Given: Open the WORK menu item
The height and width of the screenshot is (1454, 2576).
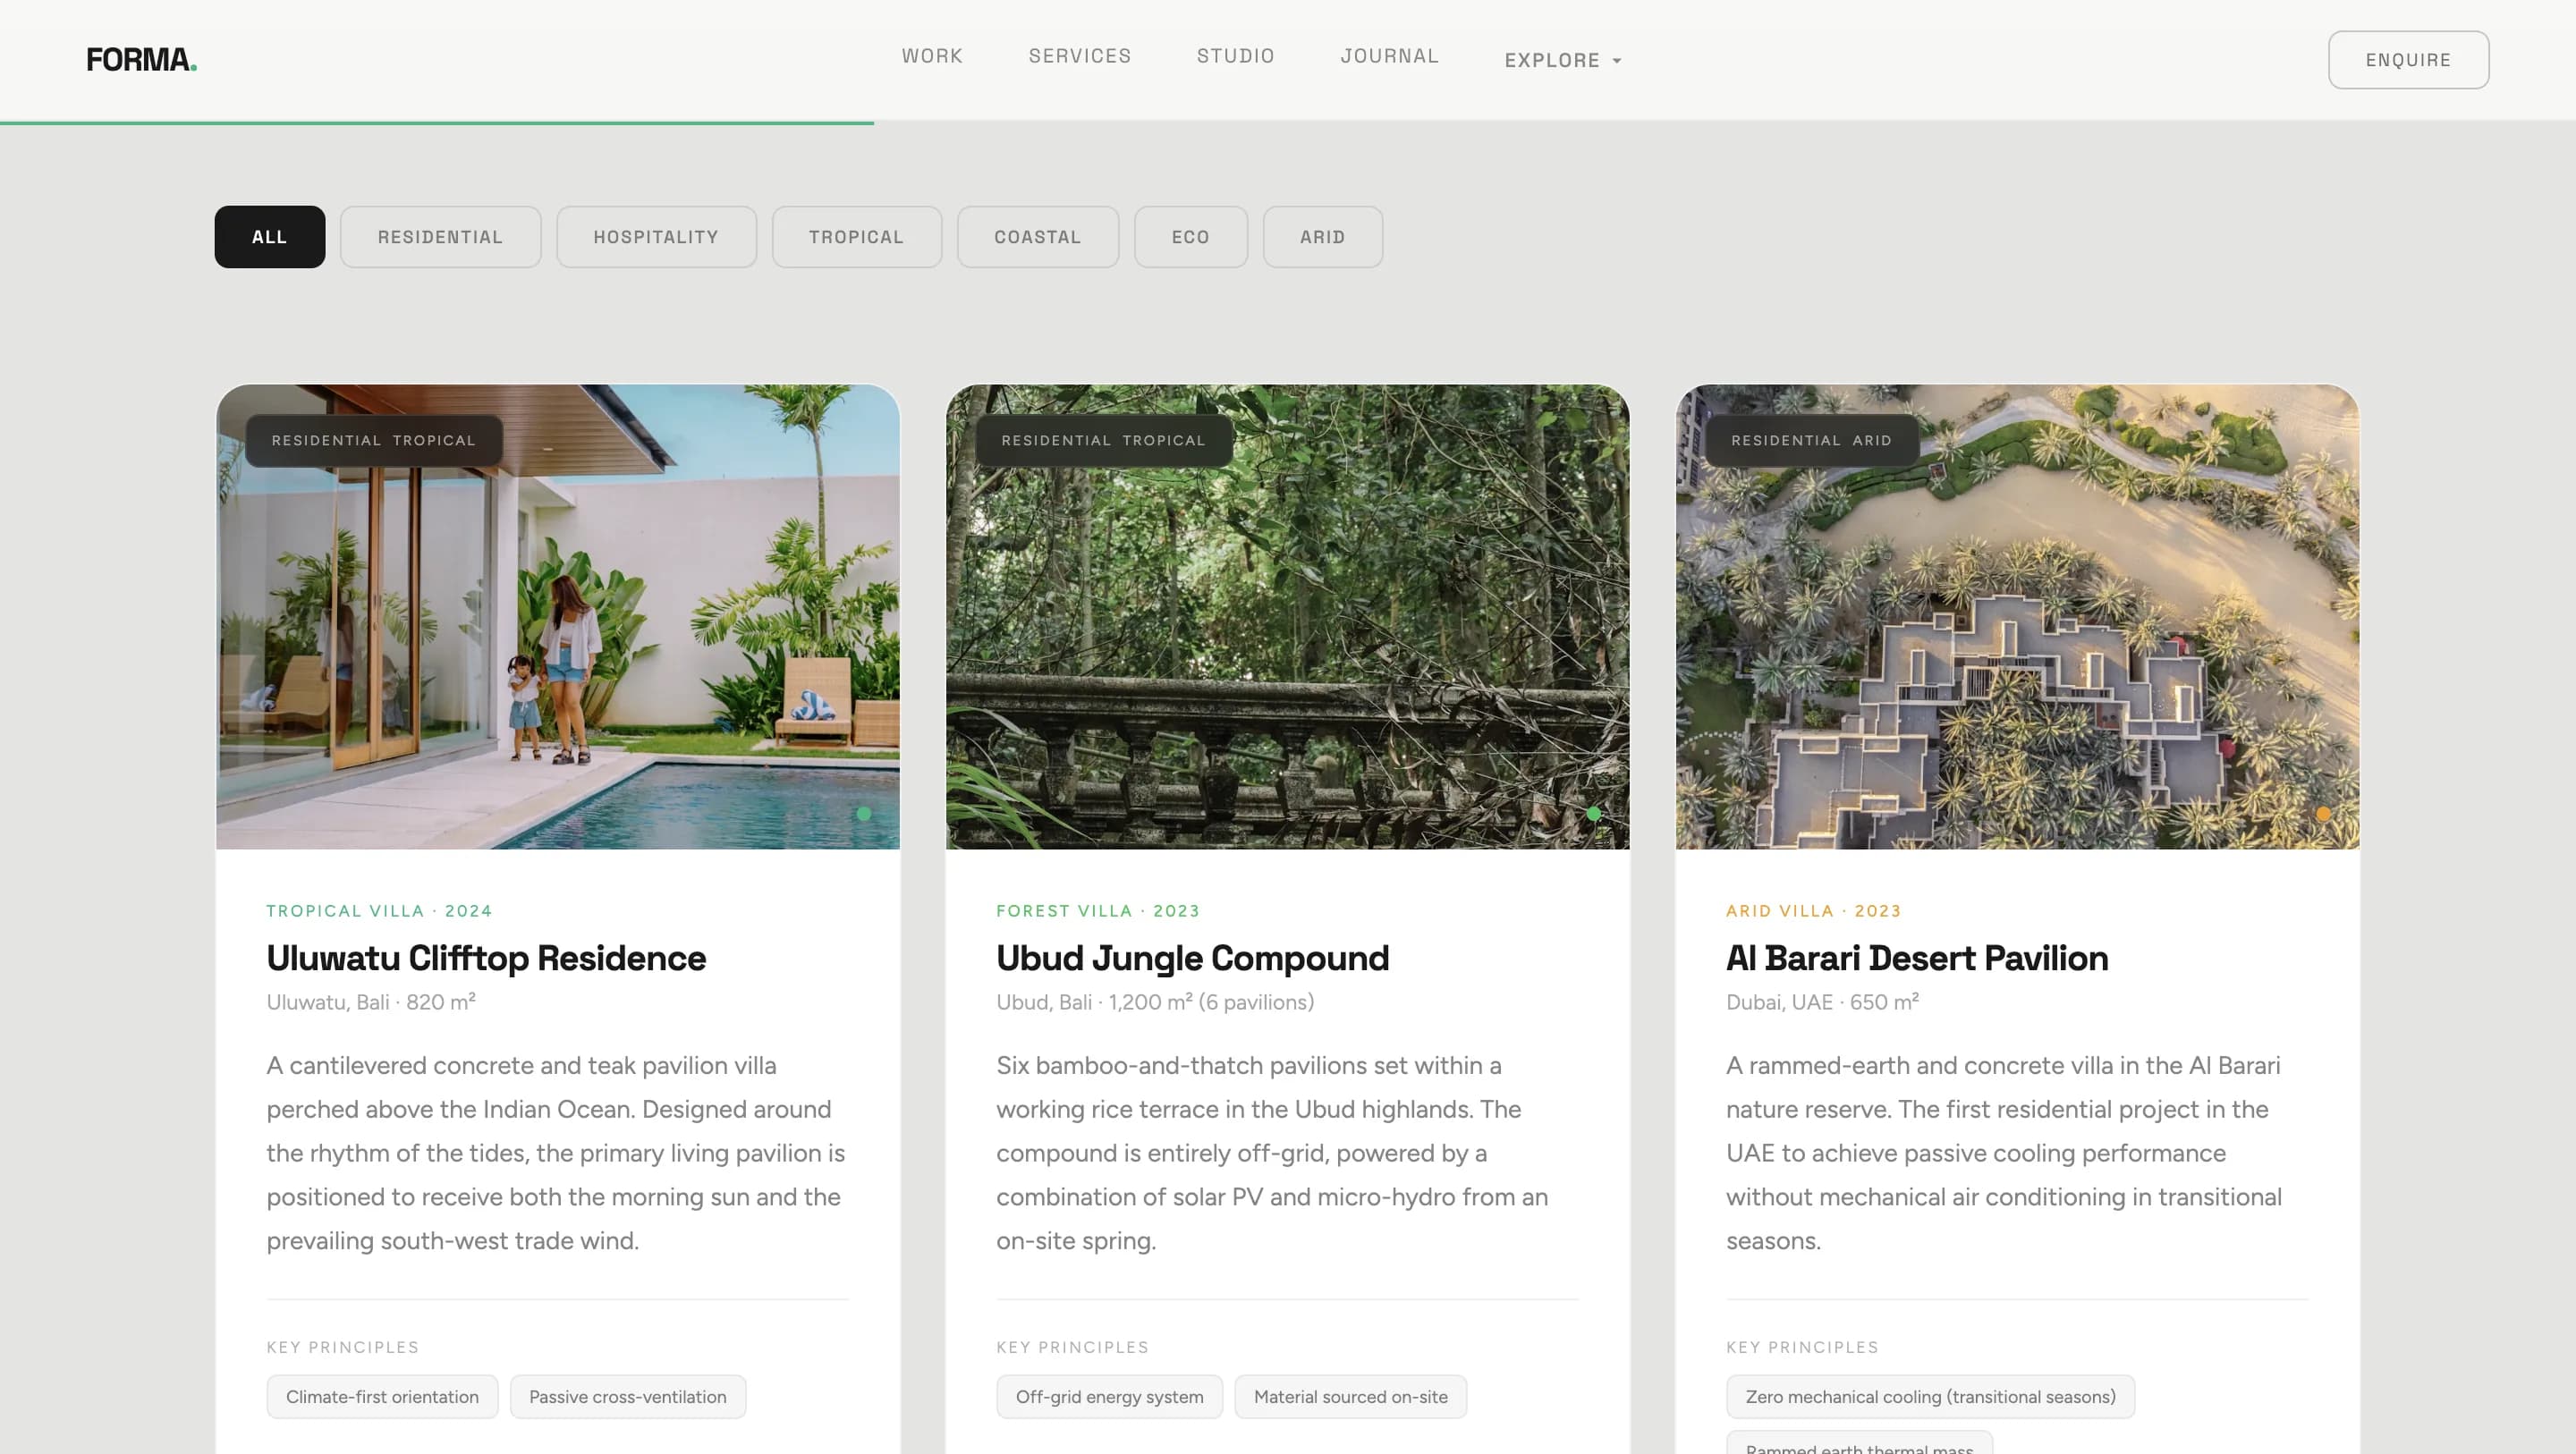Looking at the screenshot, I should tap(931, 56).
